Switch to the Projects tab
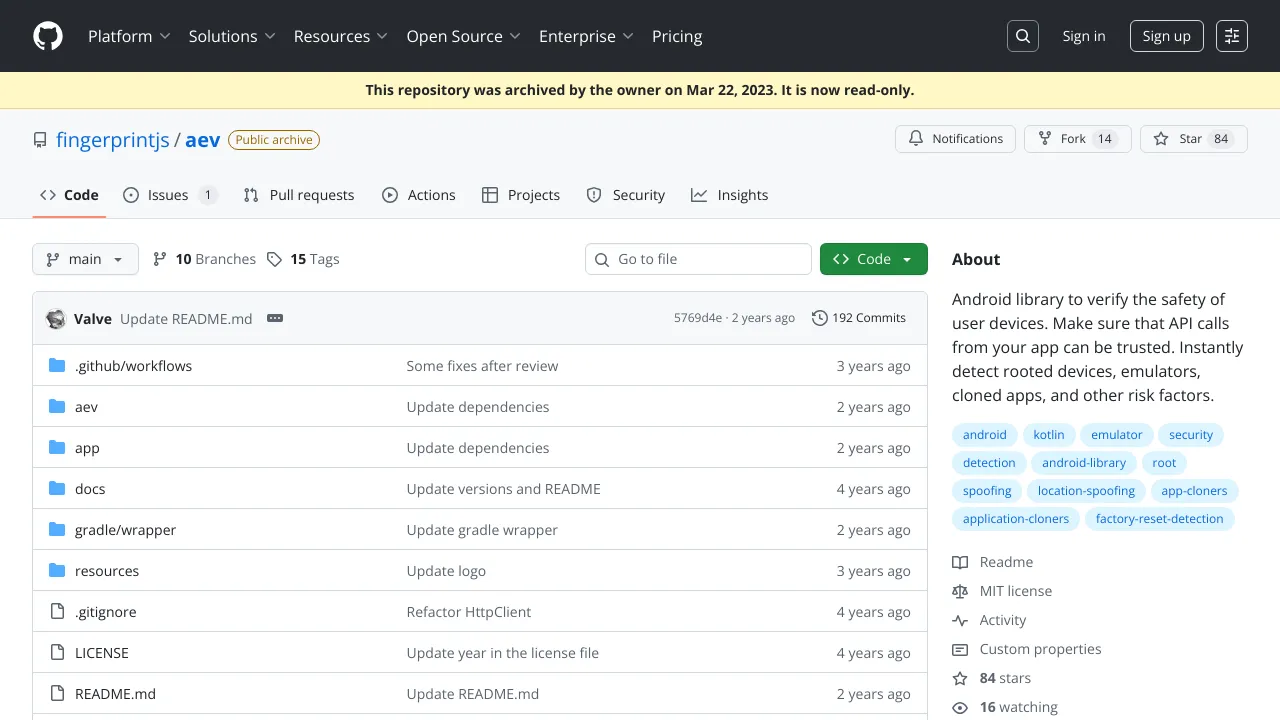Viewport: 1280px width, 720px height. tap(521, 195)
